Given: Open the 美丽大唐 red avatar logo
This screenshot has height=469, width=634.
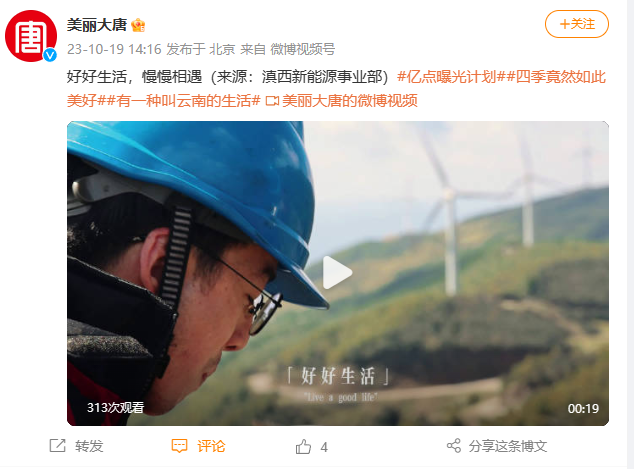Looking at the screenshot, I should pos(31,36).
